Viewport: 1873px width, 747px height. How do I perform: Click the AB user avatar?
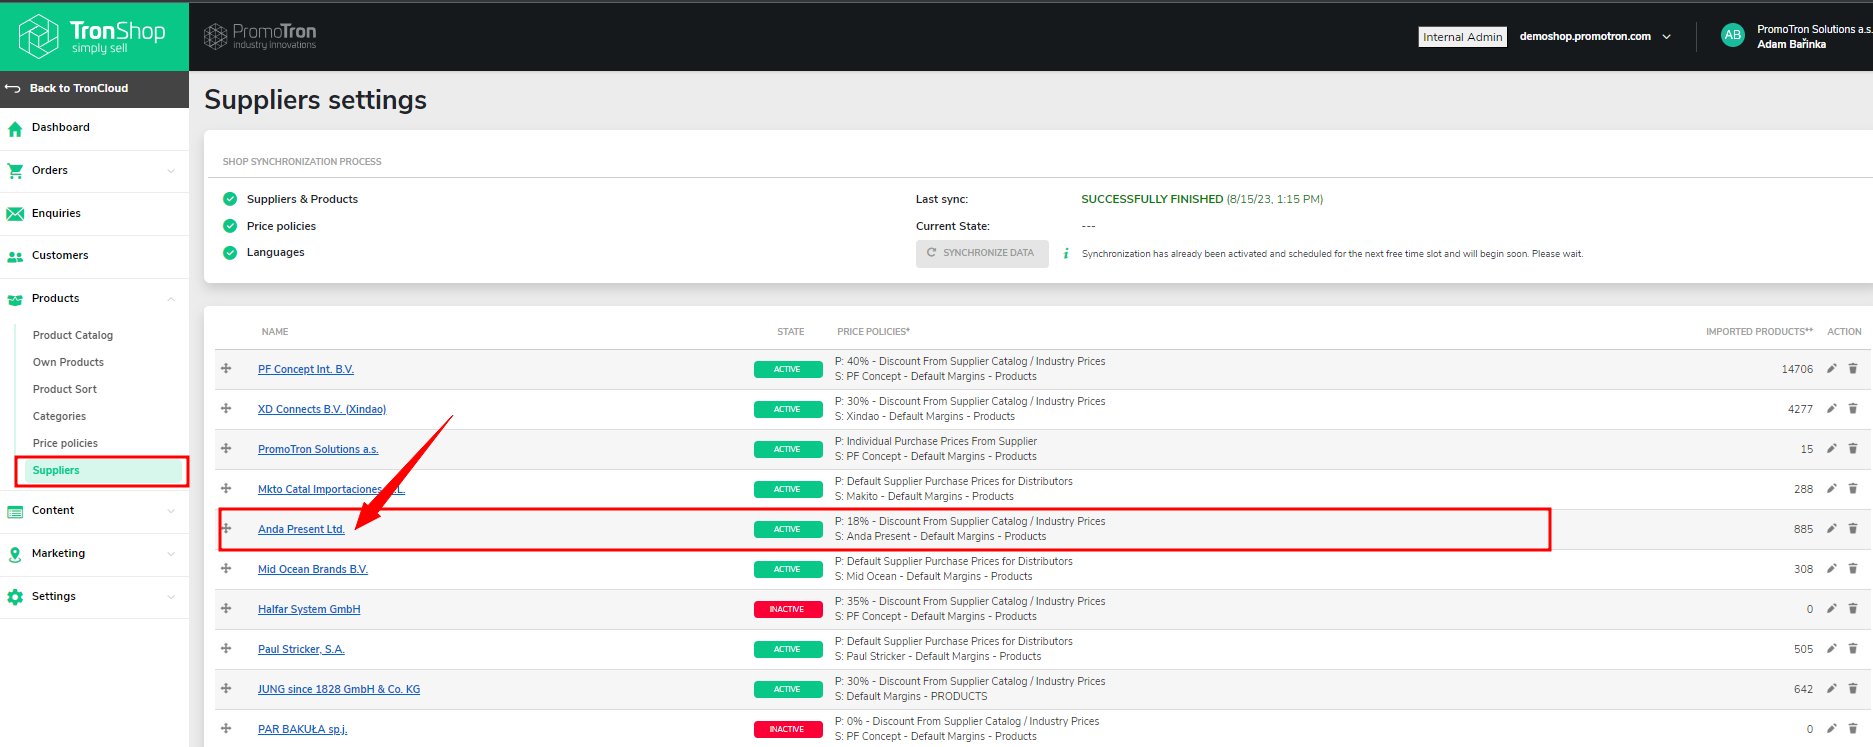pyautogui.click(x=1733, y=35)
